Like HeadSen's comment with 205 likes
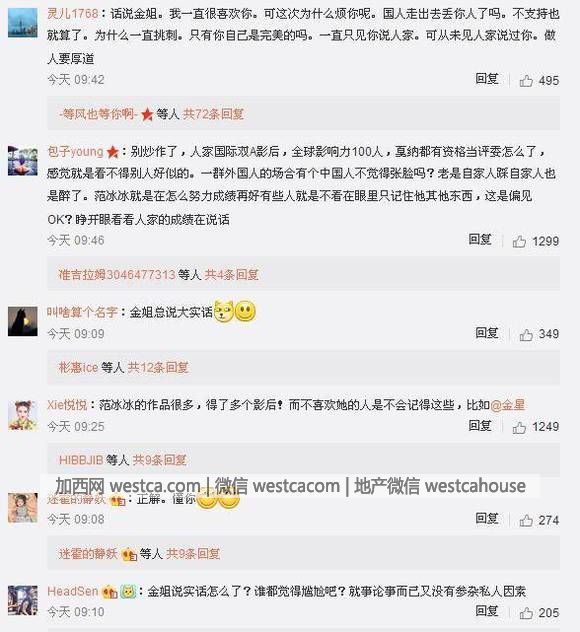580x632 pixels. [526, 613]
